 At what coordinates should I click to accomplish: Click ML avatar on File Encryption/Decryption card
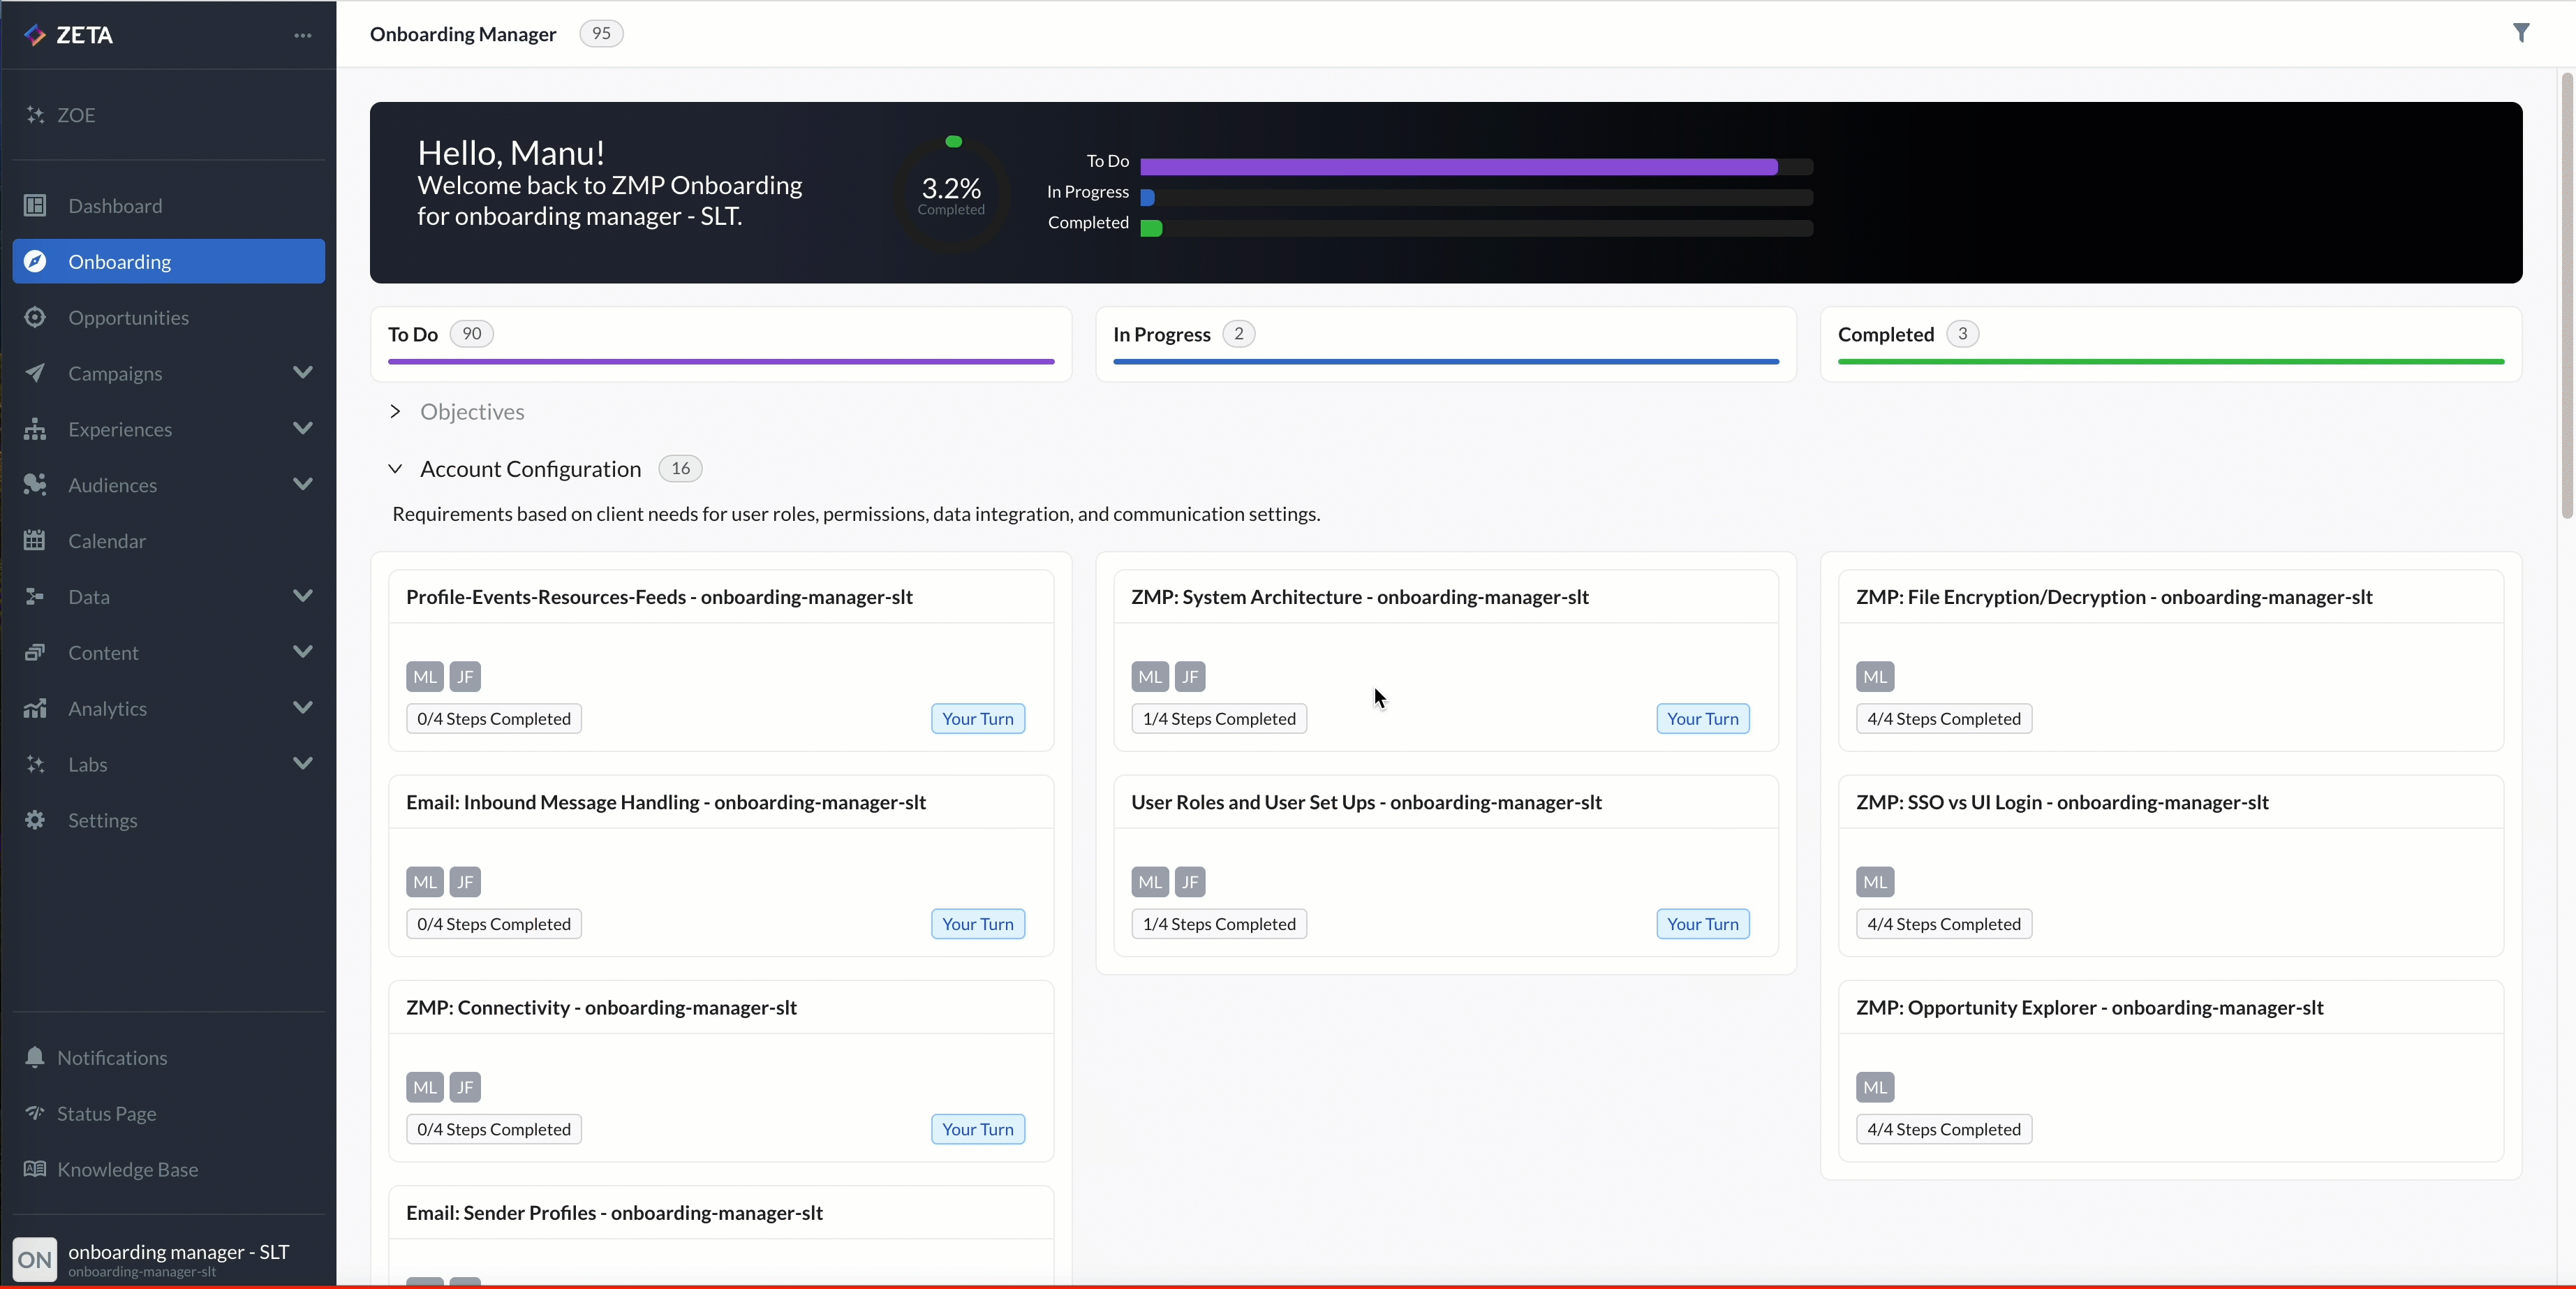coord(1875,677)
